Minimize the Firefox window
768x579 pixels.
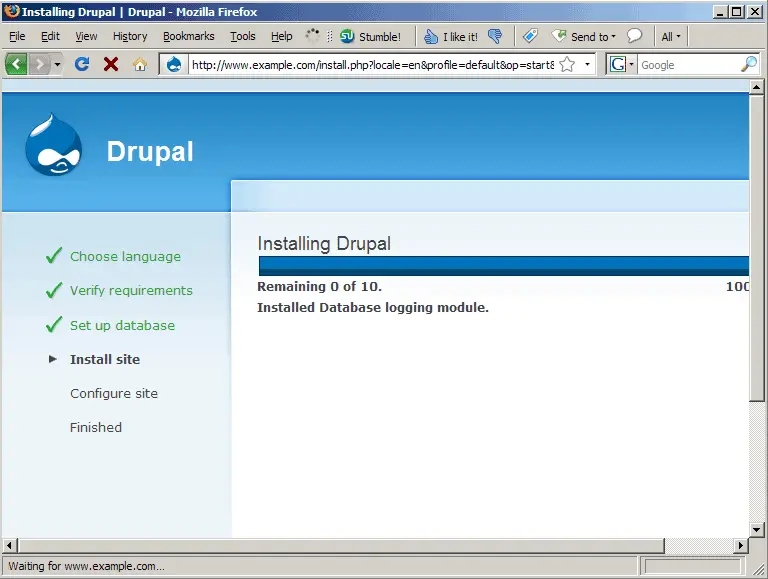point(719,12)
